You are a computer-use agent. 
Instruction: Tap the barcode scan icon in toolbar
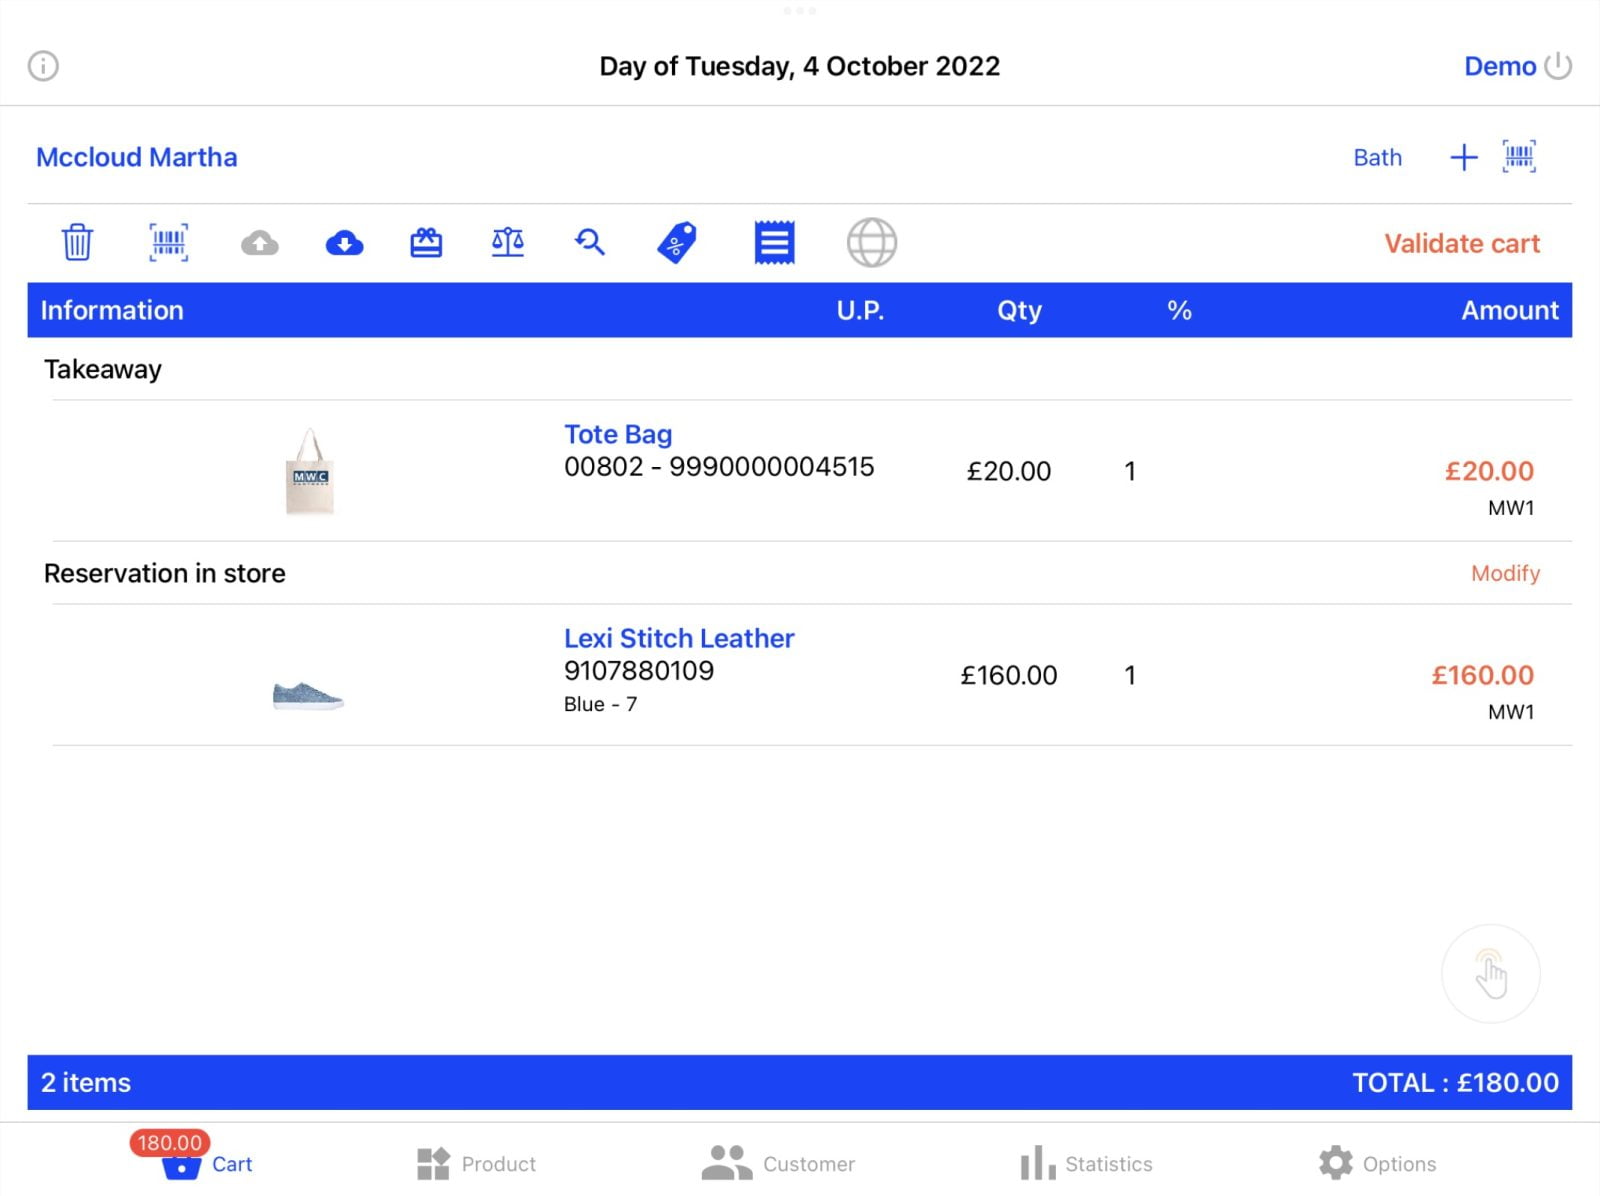[x=168, y=243]
